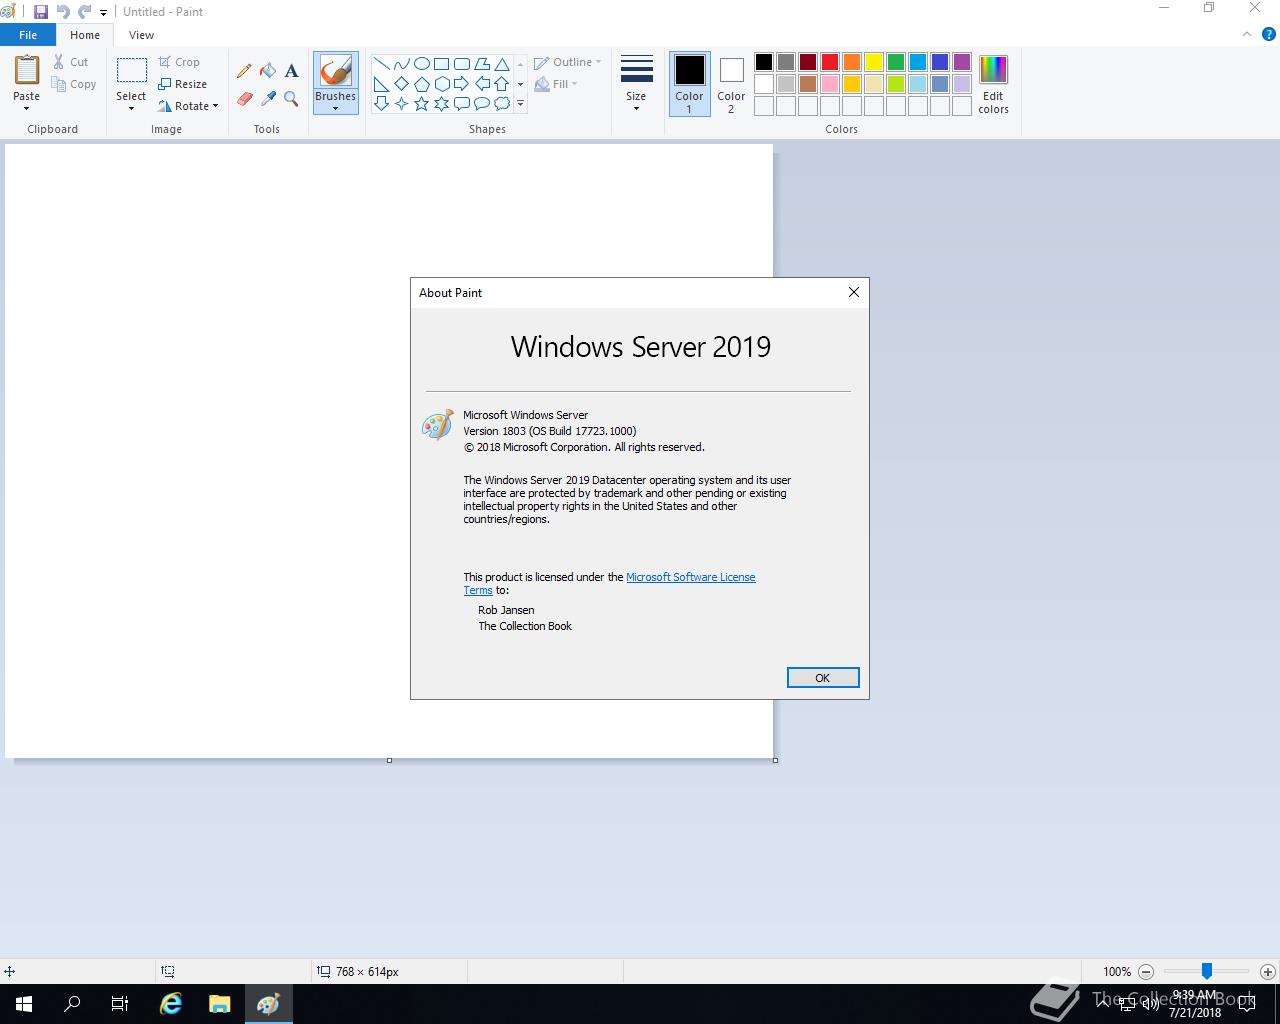Choose the Oval shape
Screen dimensions: 1280x1024
pos(421,63)
